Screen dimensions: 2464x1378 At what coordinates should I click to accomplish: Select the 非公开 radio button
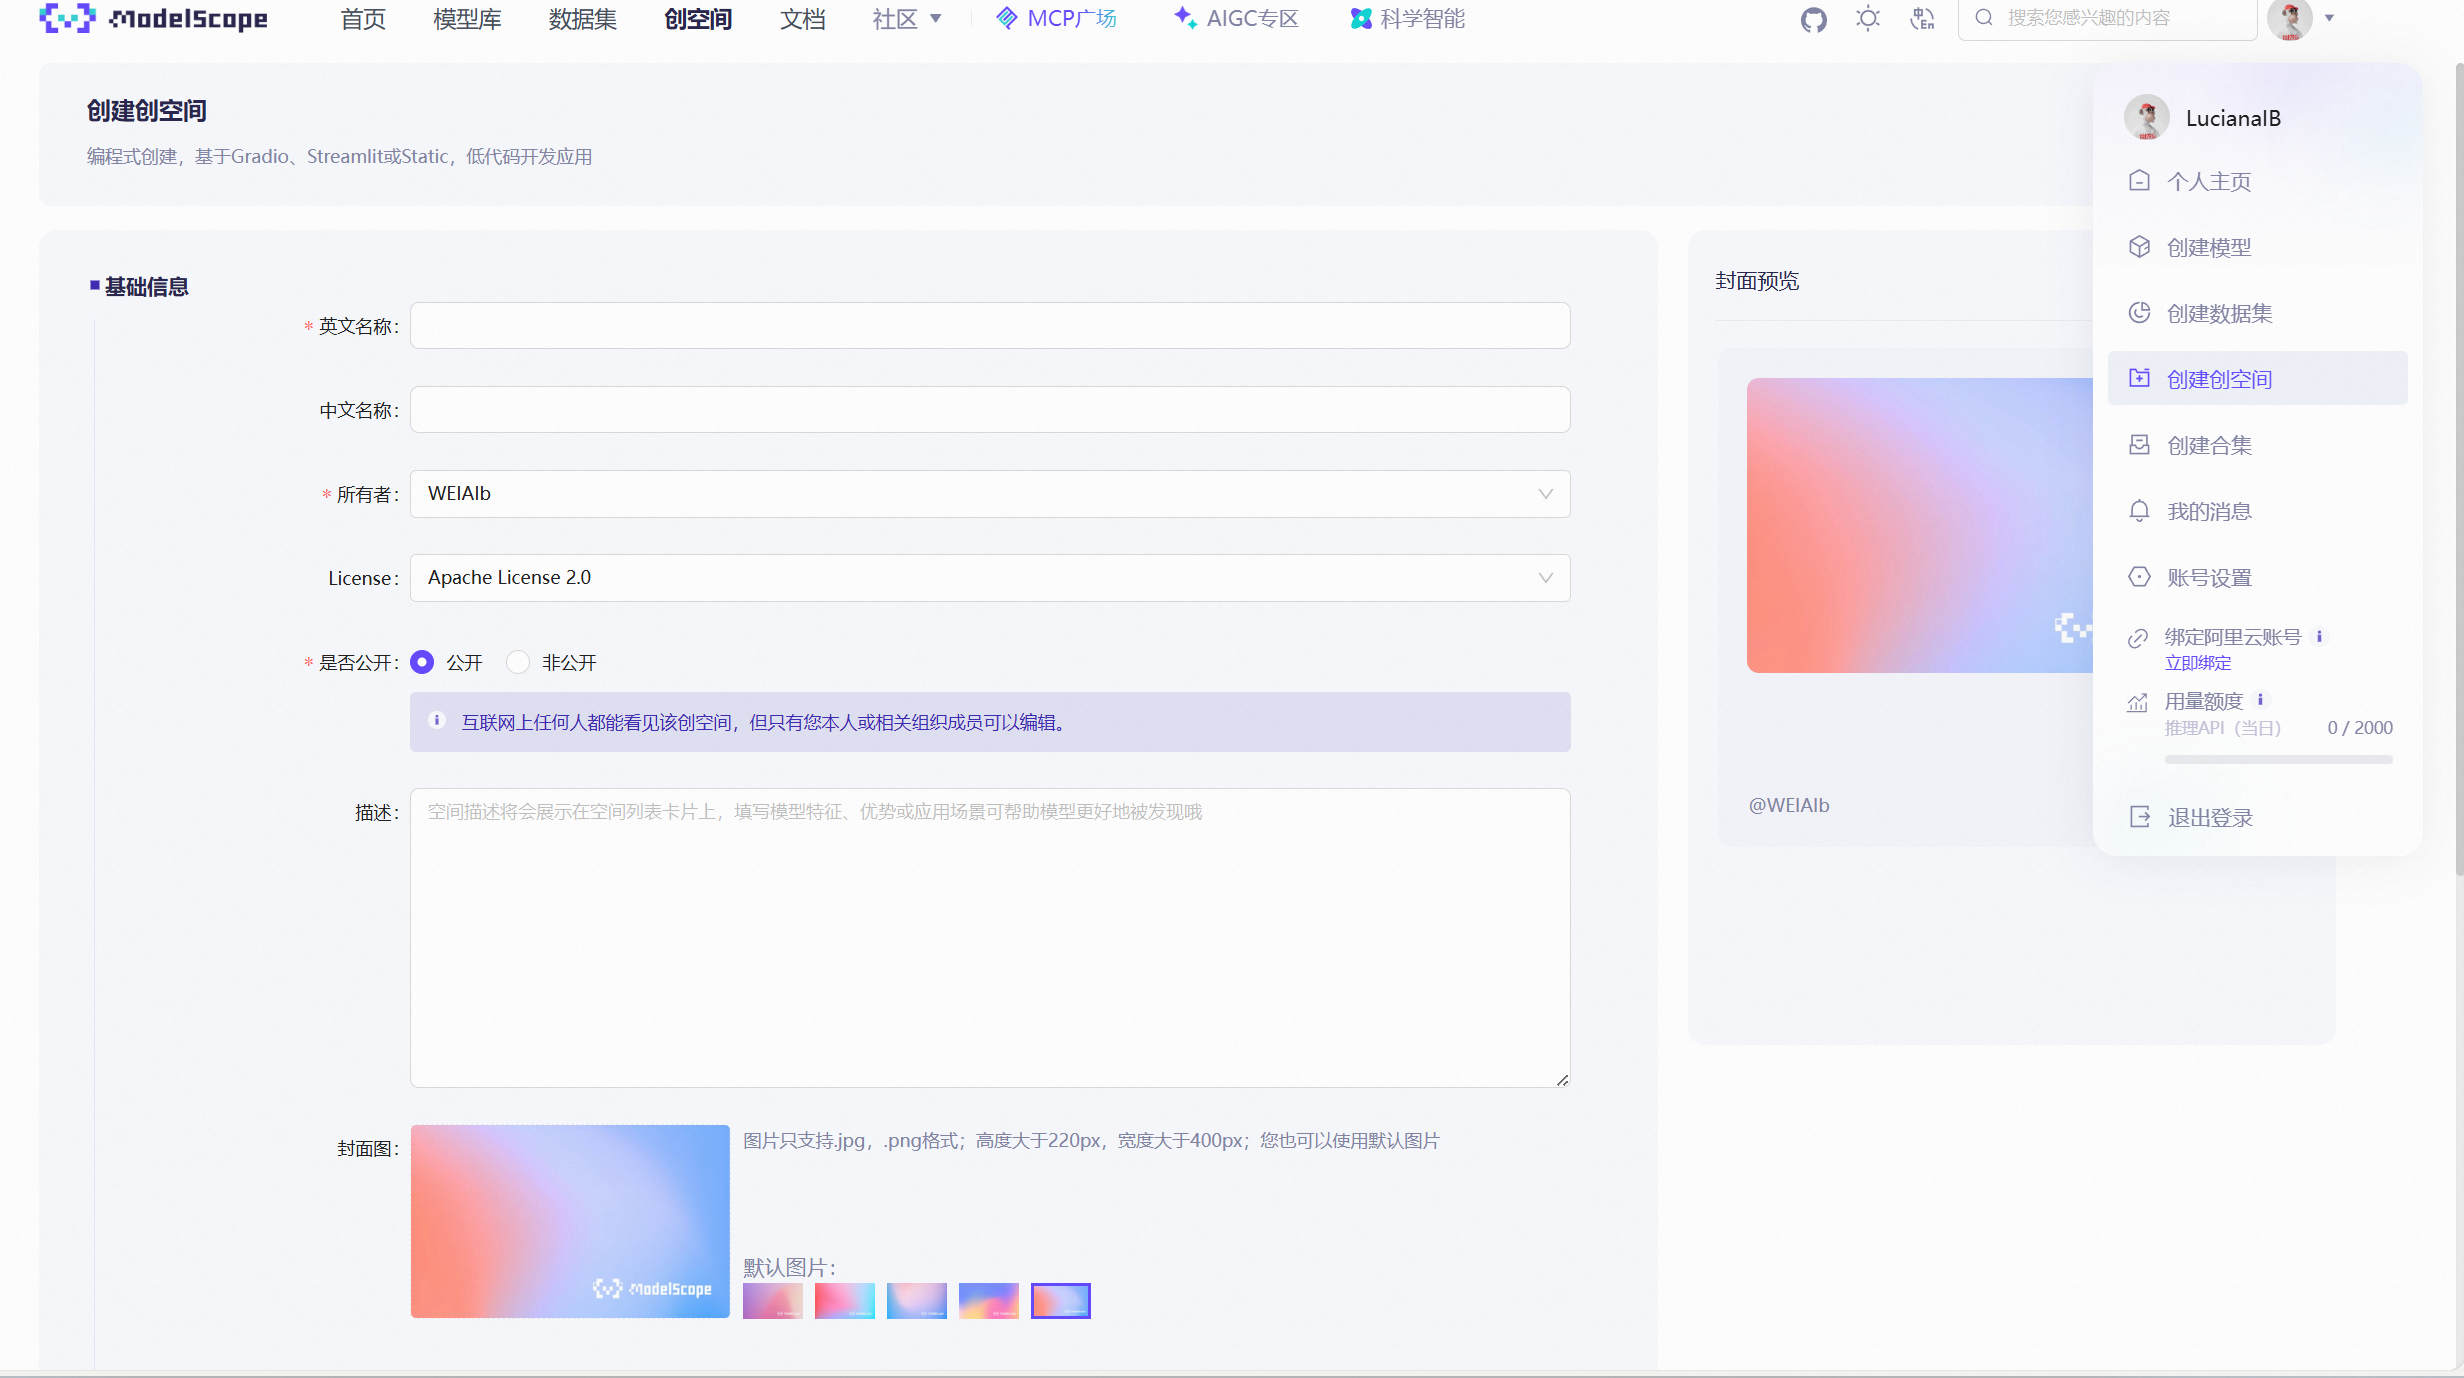518,662
